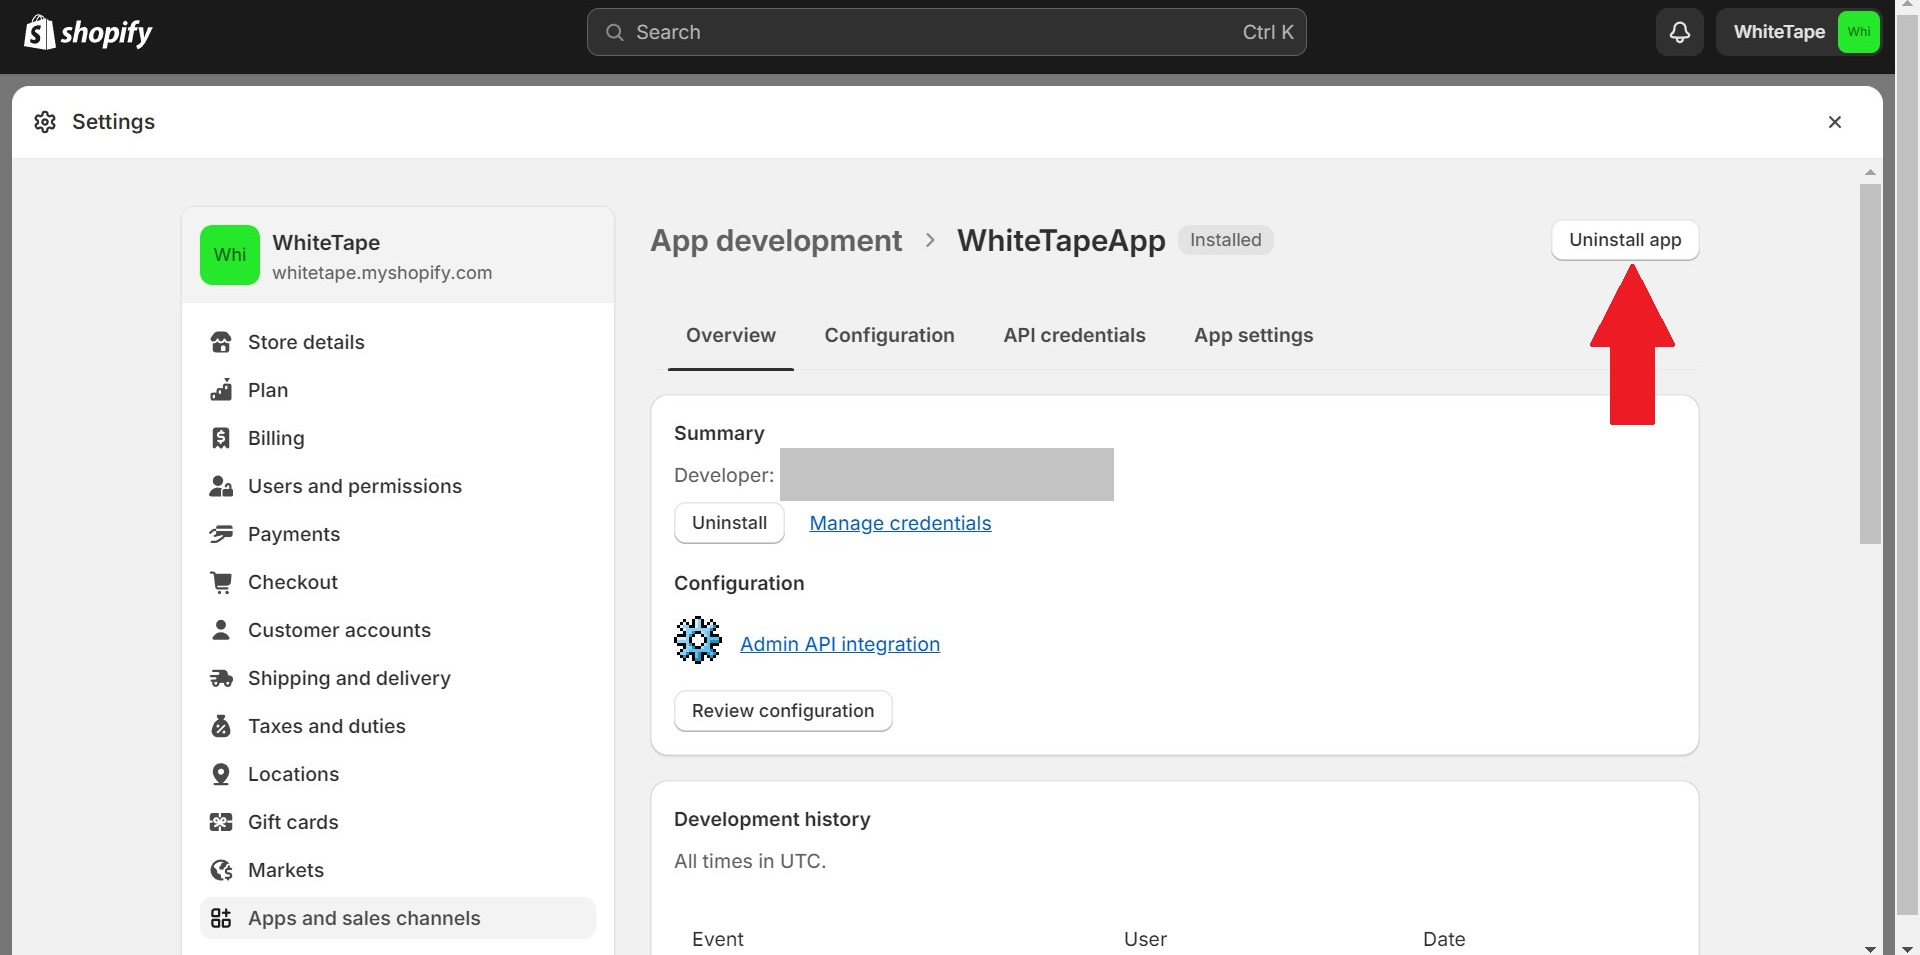
Task: Open the notifications bell
Action: pyautogui.click(x=1680, y=32)
